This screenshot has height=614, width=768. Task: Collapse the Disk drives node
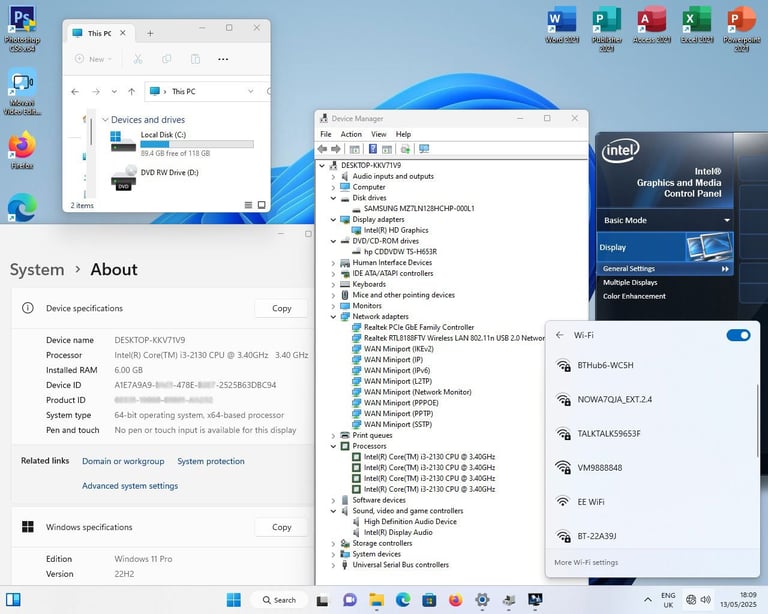pos(334,198)
